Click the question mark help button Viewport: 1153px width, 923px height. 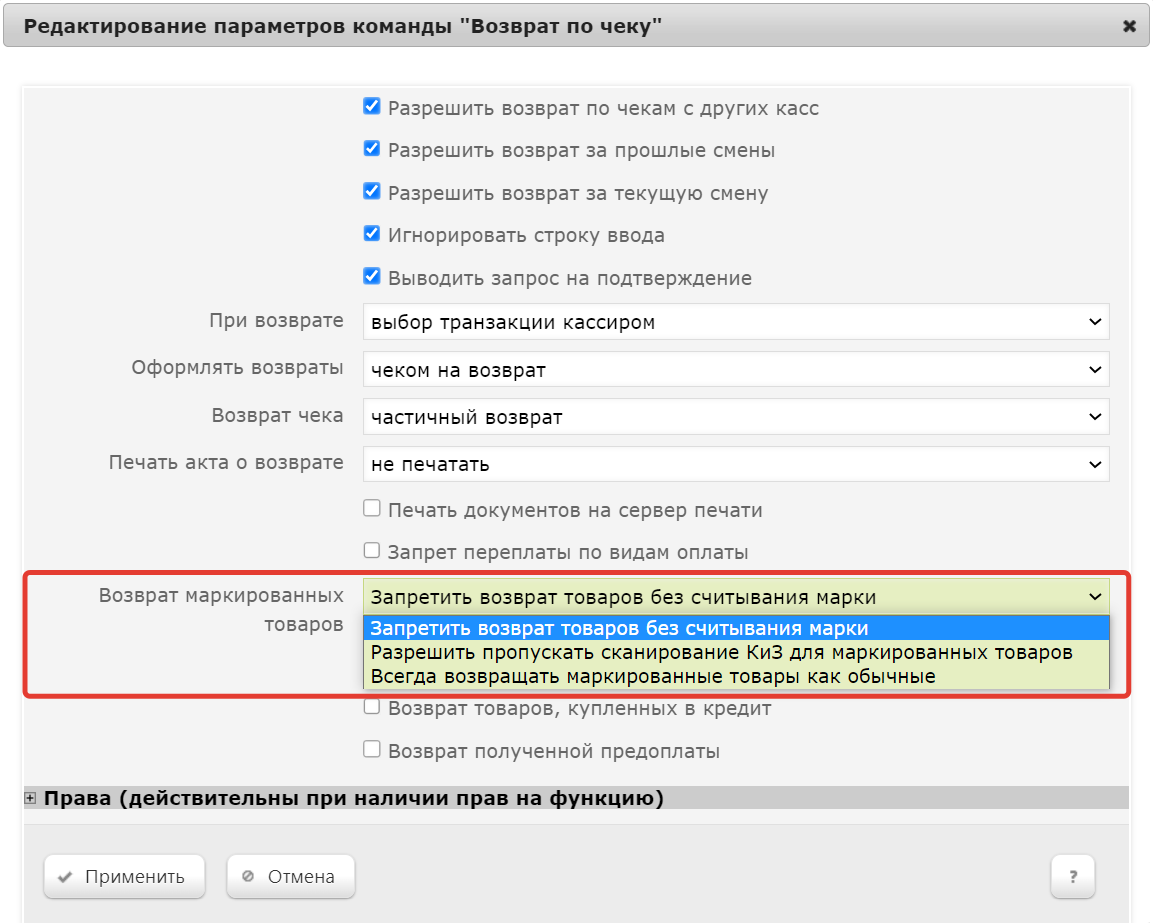click(1072, 877)
